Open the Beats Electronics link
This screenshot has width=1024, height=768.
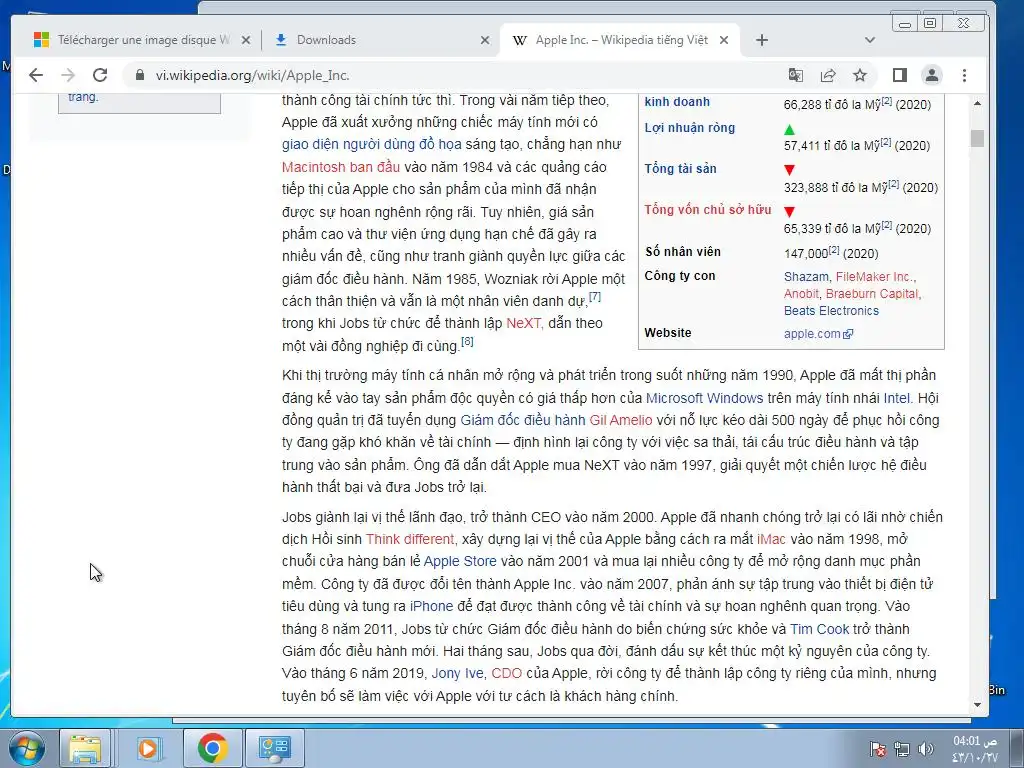[831, 311]
